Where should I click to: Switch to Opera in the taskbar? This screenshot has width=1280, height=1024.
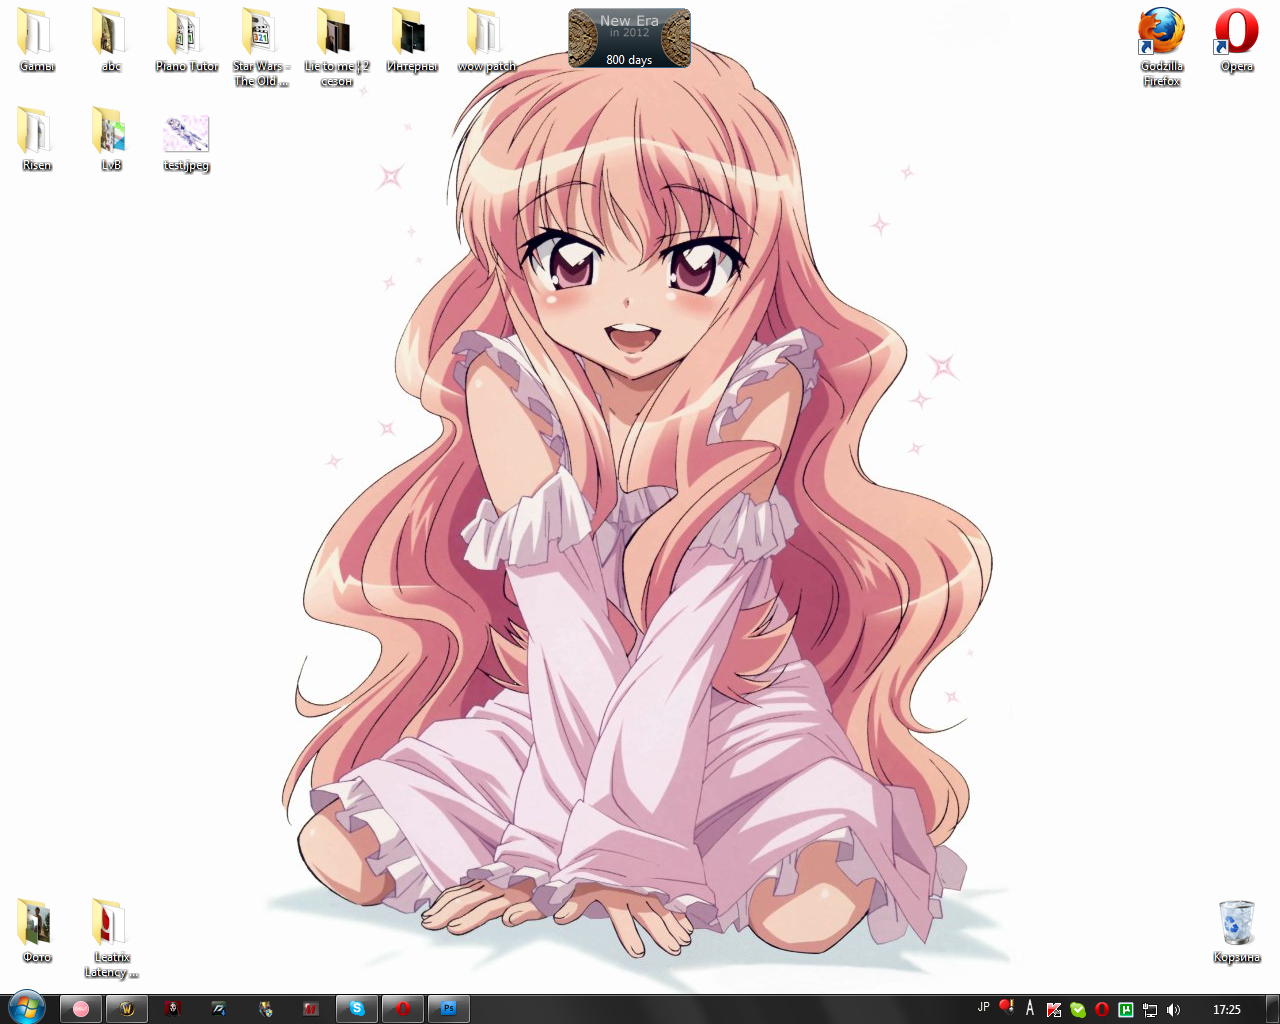point(403,1009)
